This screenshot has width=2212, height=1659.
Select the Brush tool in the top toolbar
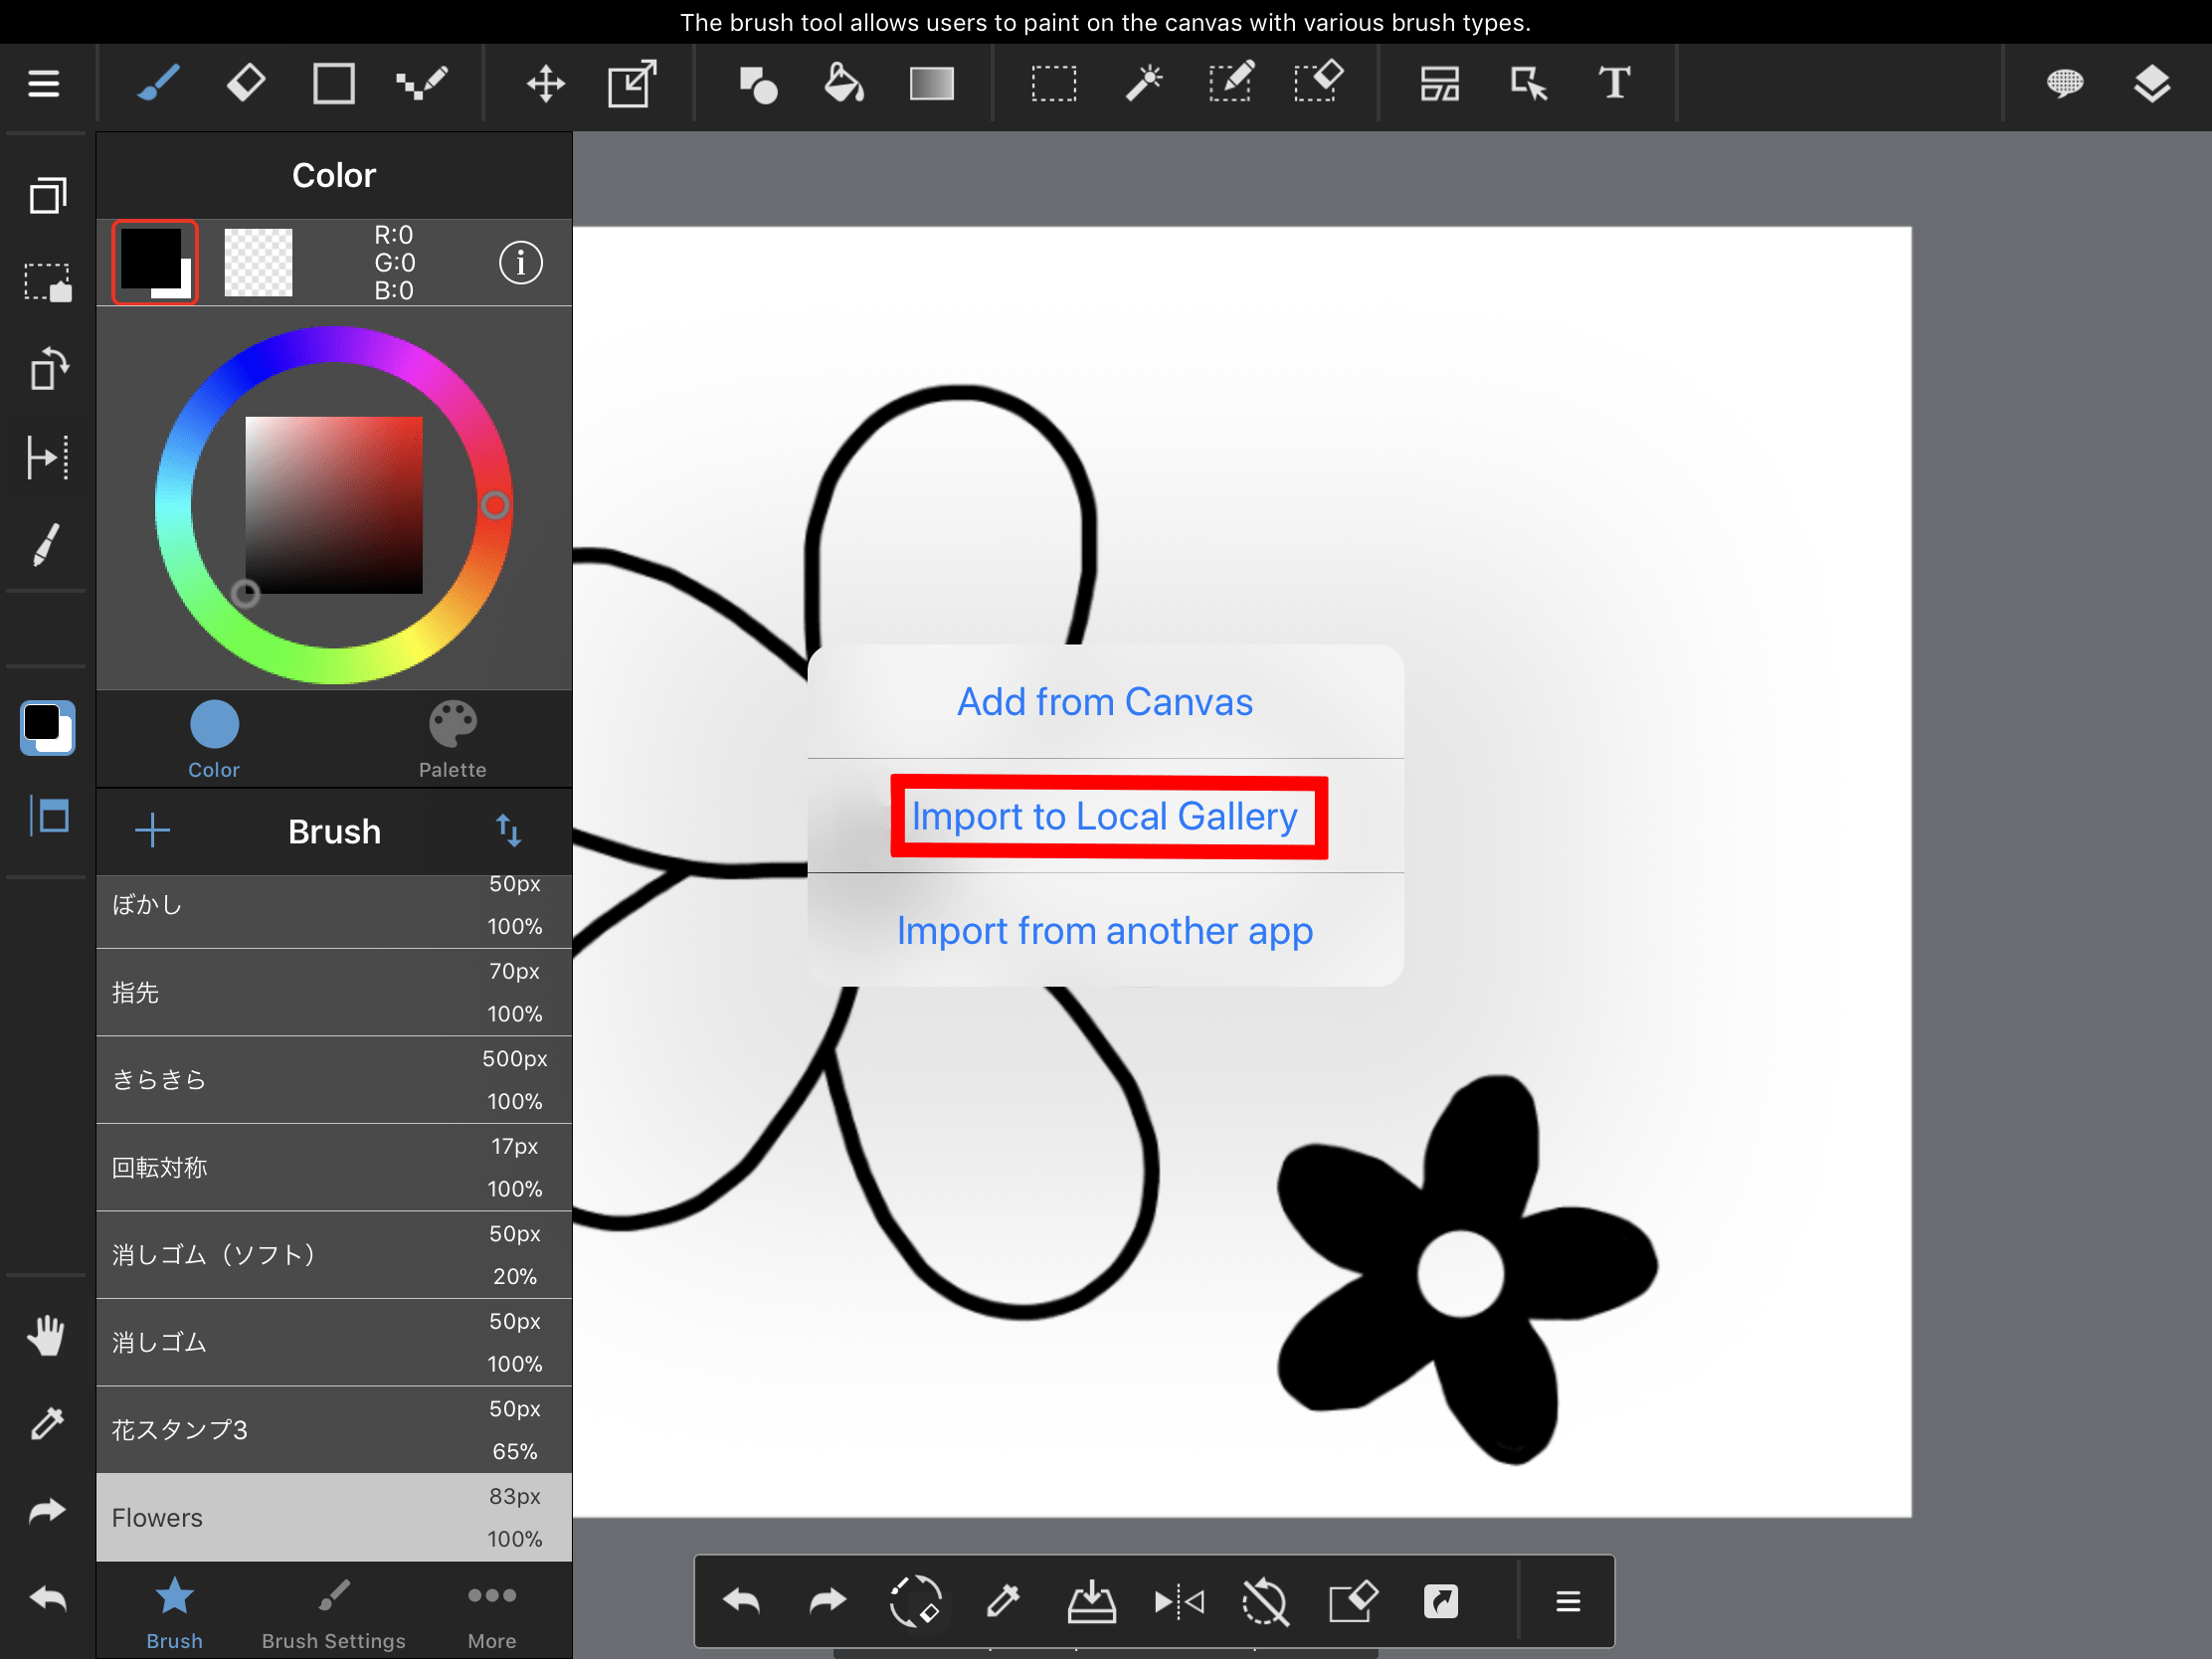click(158, 84)
